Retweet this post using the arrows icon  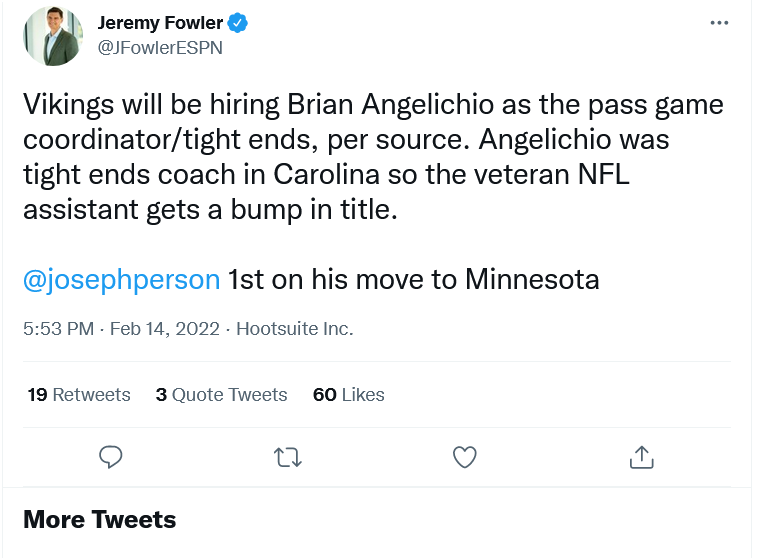(287, 457)
